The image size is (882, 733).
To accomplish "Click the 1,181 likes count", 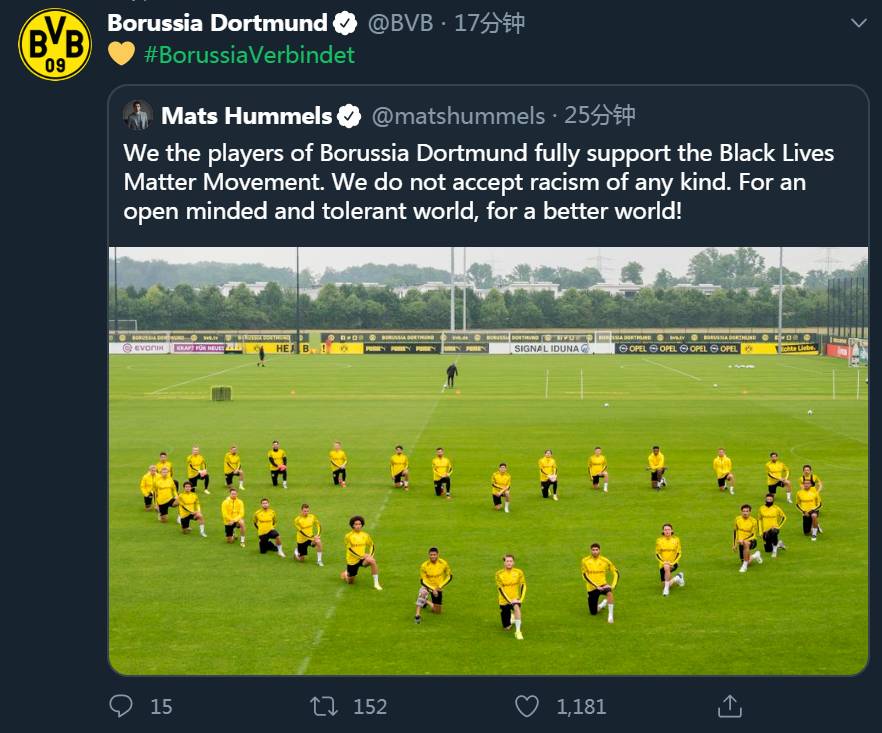I will (x=581, y=707).
